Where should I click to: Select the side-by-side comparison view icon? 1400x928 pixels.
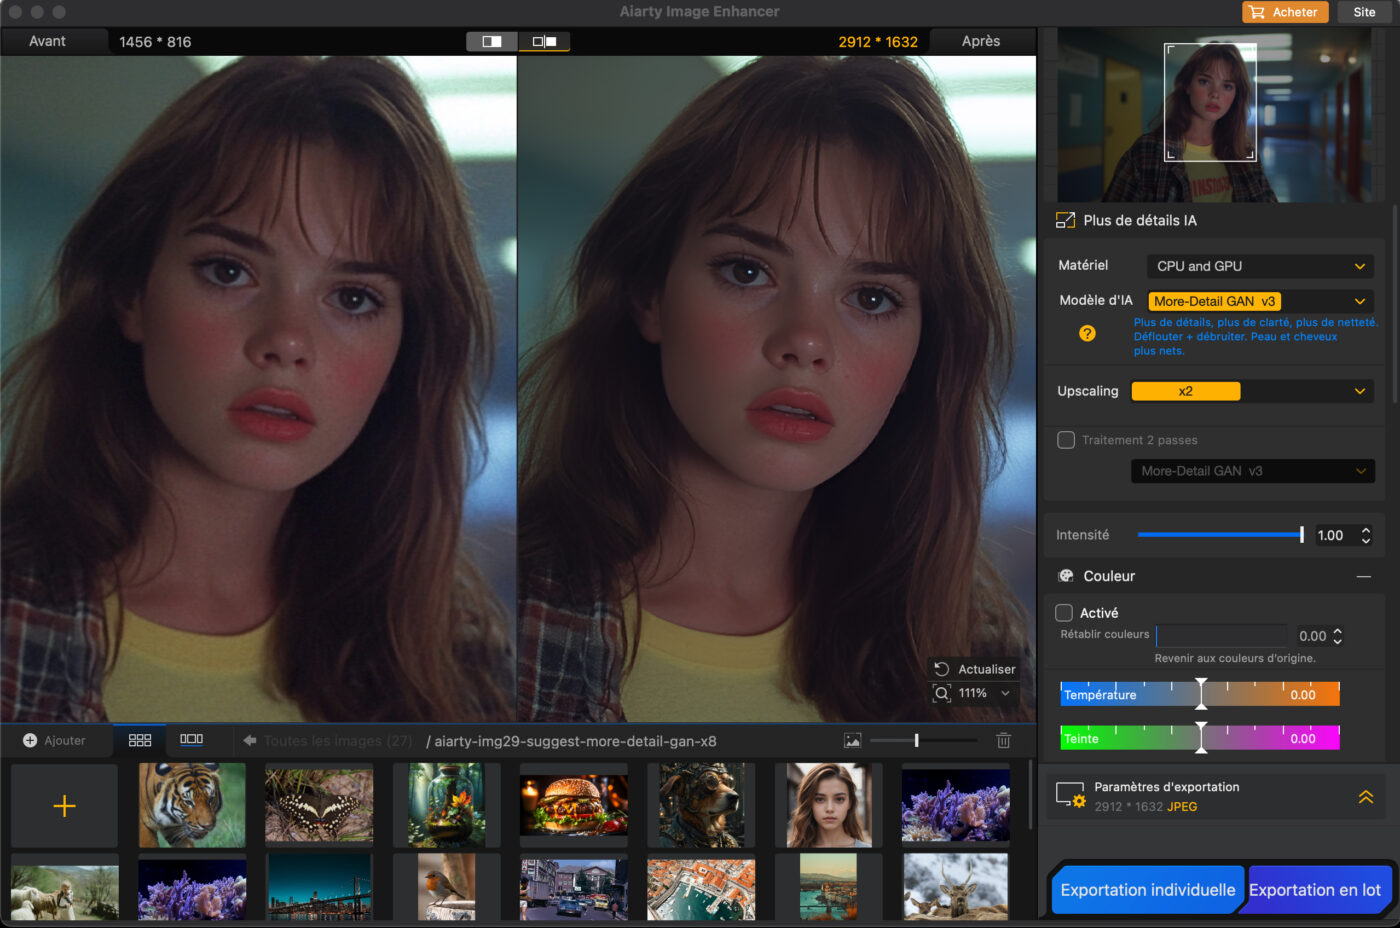(544, 41)
